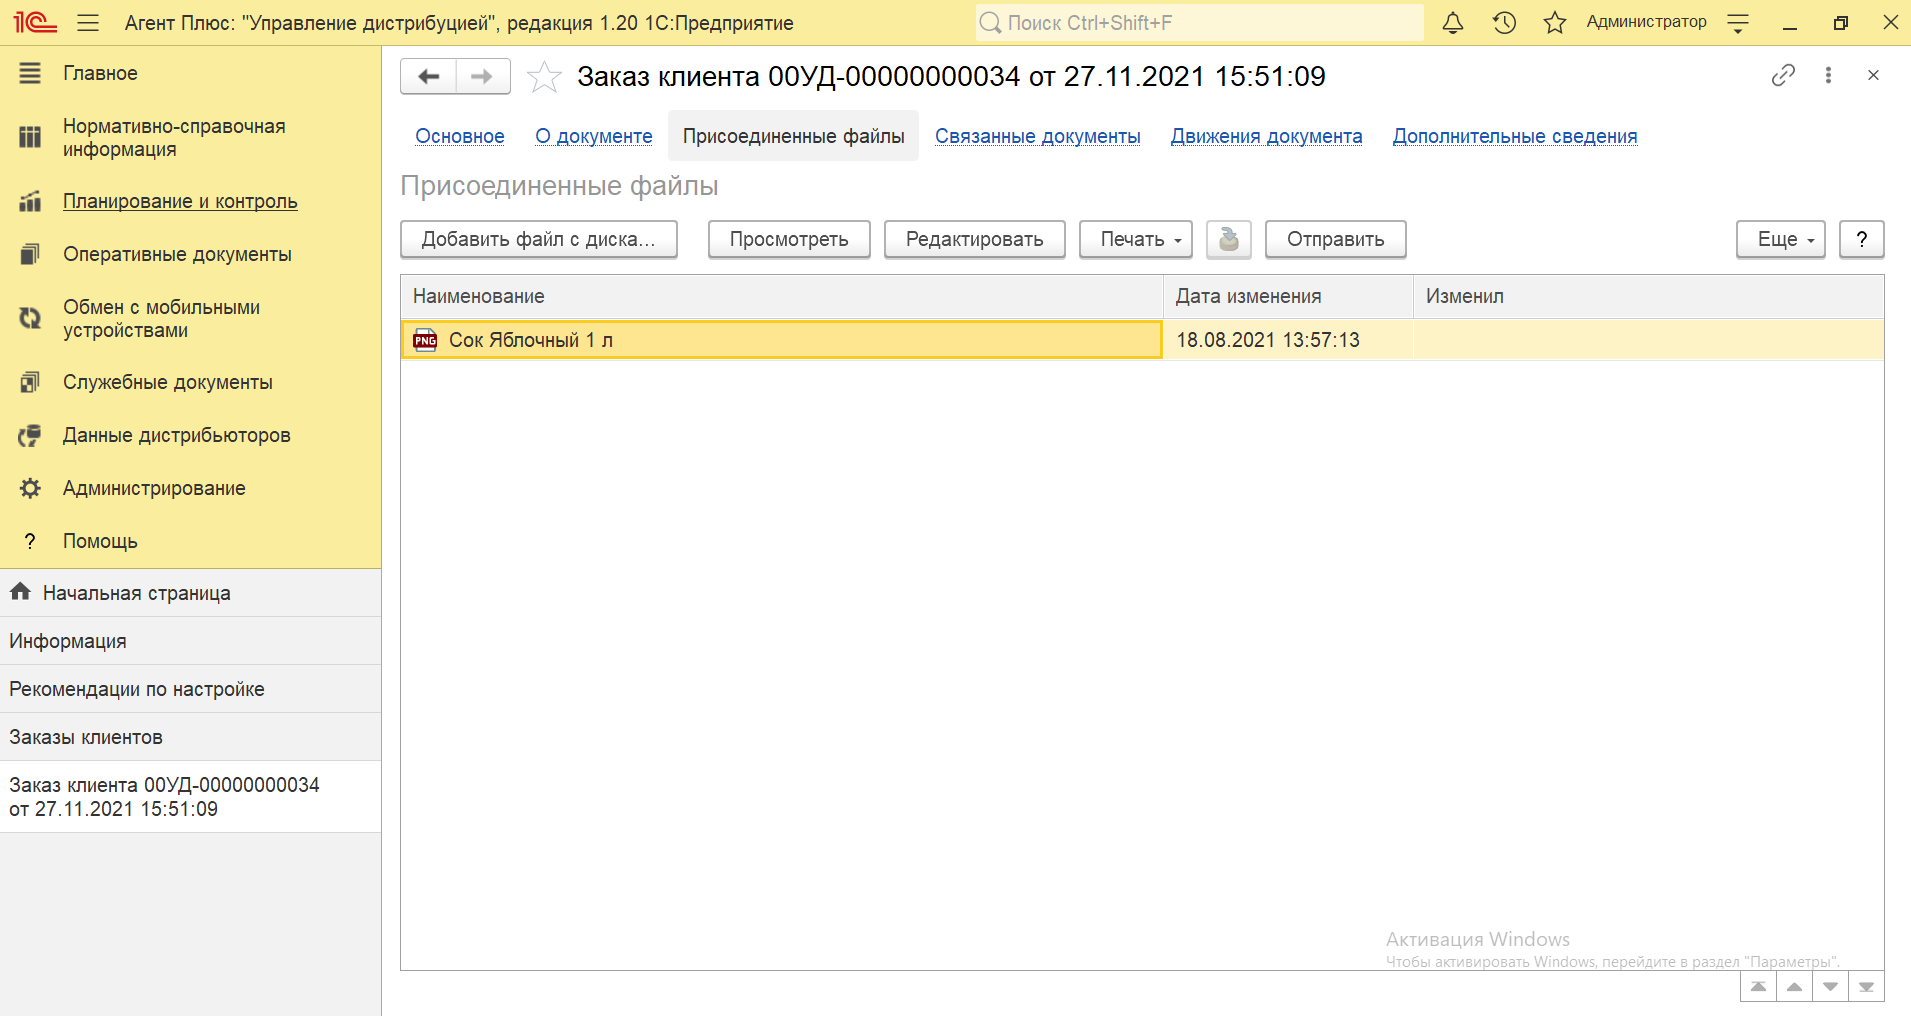This screenshot has width=1911, height=1016.
Task: Open the main hamburger menu
Action: (88, 23)
